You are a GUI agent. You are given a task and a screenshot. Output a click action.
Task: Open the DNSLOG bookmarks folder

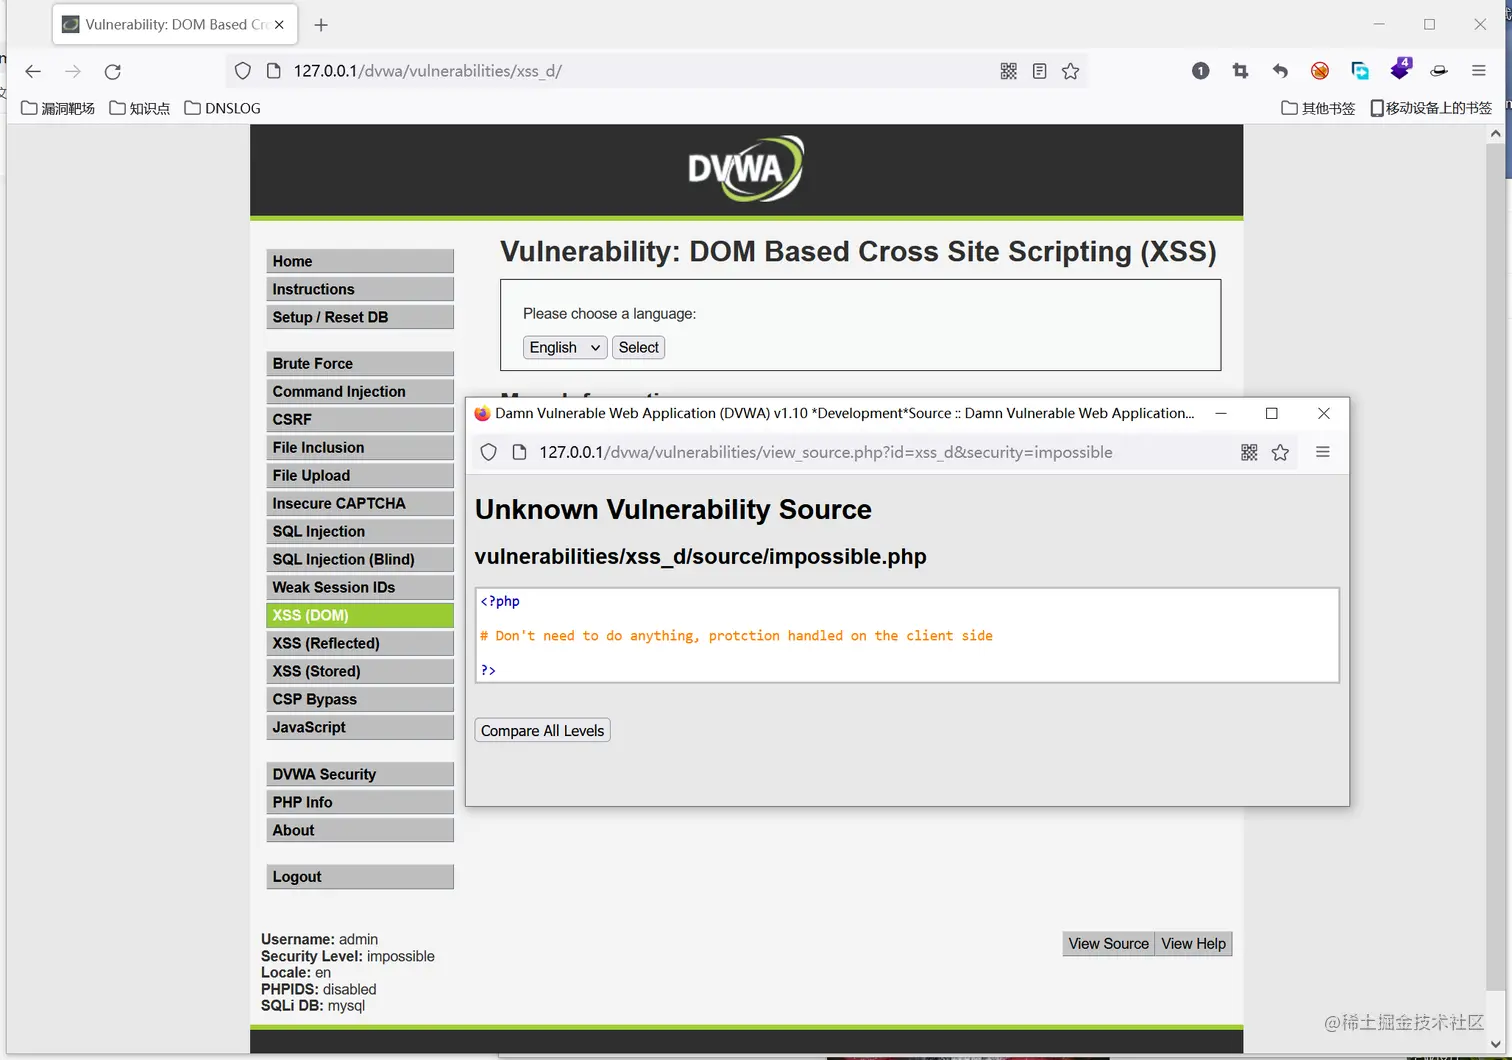click(222, 108)
